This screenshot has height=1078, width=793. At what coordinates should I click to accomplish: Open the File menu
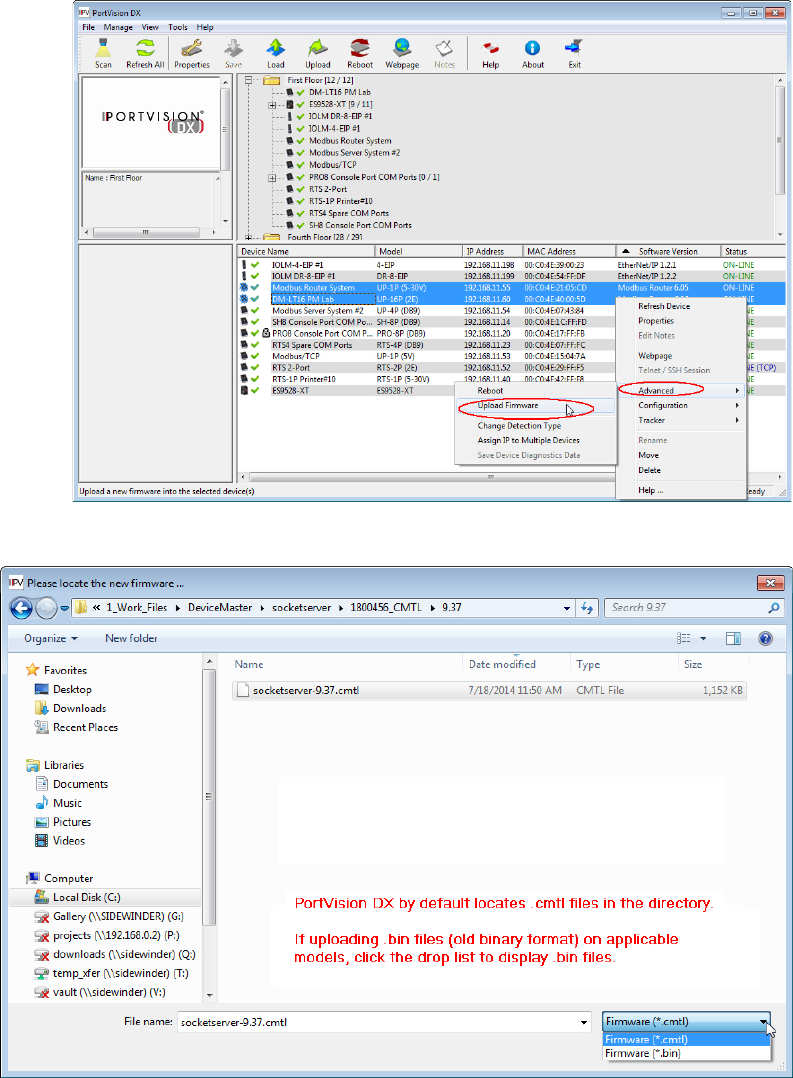(x=89, y=28)
